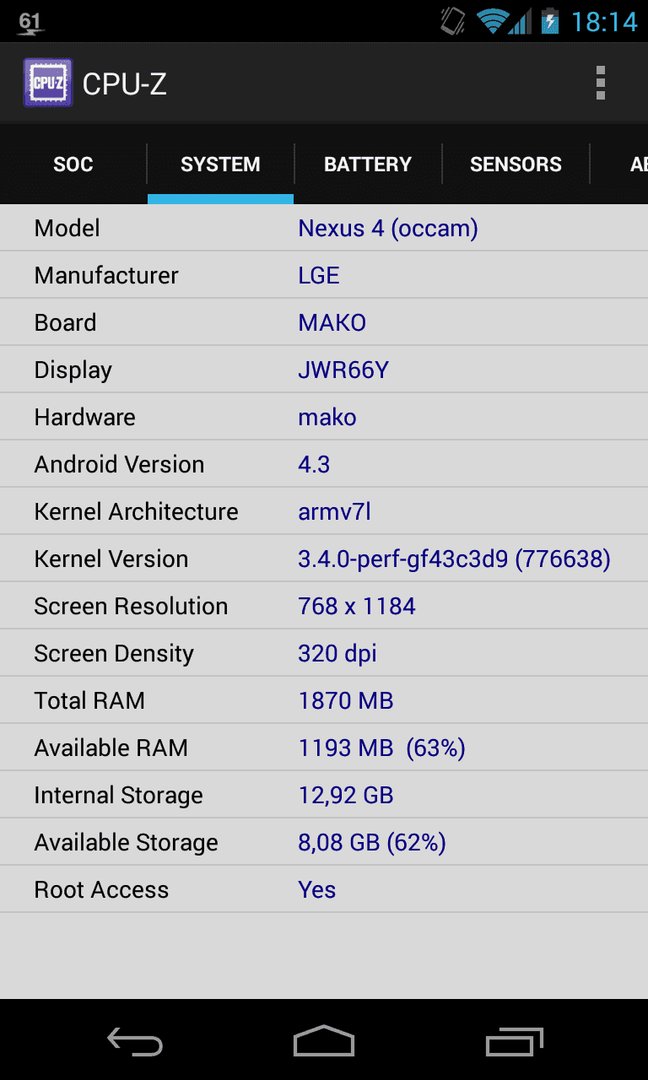The width and height of the screenshot is (648, 1080).
Task: Tap the Wi-Fi signal status icon
Action: pyautogui.click(x=493, y=21)
